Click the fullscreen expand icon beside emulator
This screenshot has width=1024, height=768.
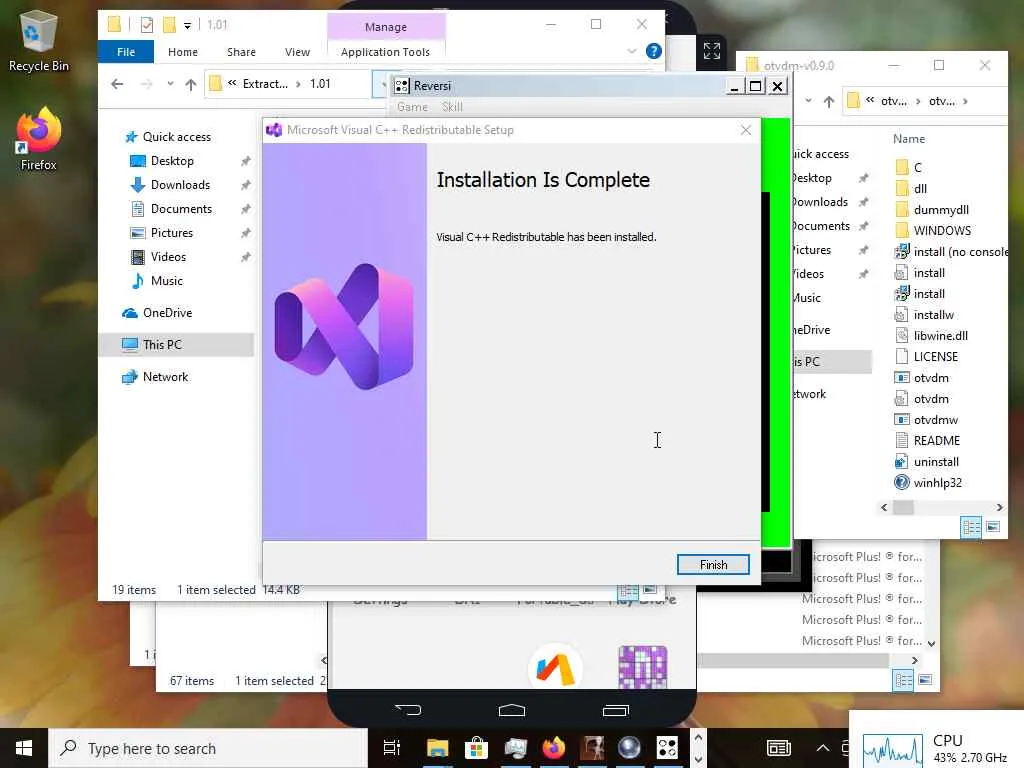[x=712, y=51]
